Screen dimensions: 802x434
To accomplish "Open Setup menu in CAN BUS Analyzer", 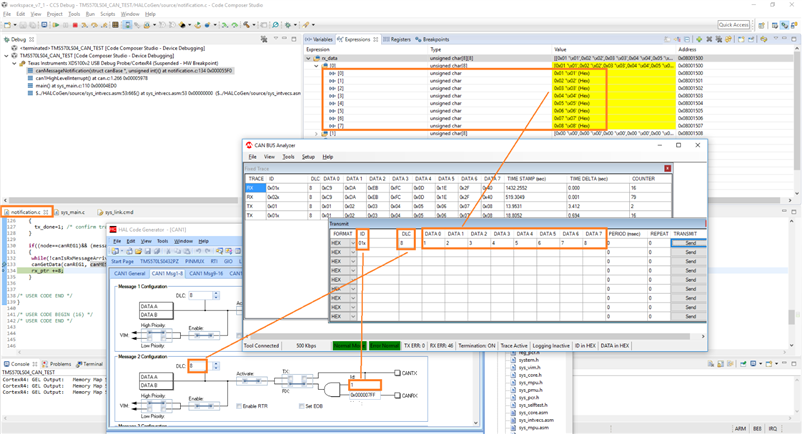I will (308, 157).
